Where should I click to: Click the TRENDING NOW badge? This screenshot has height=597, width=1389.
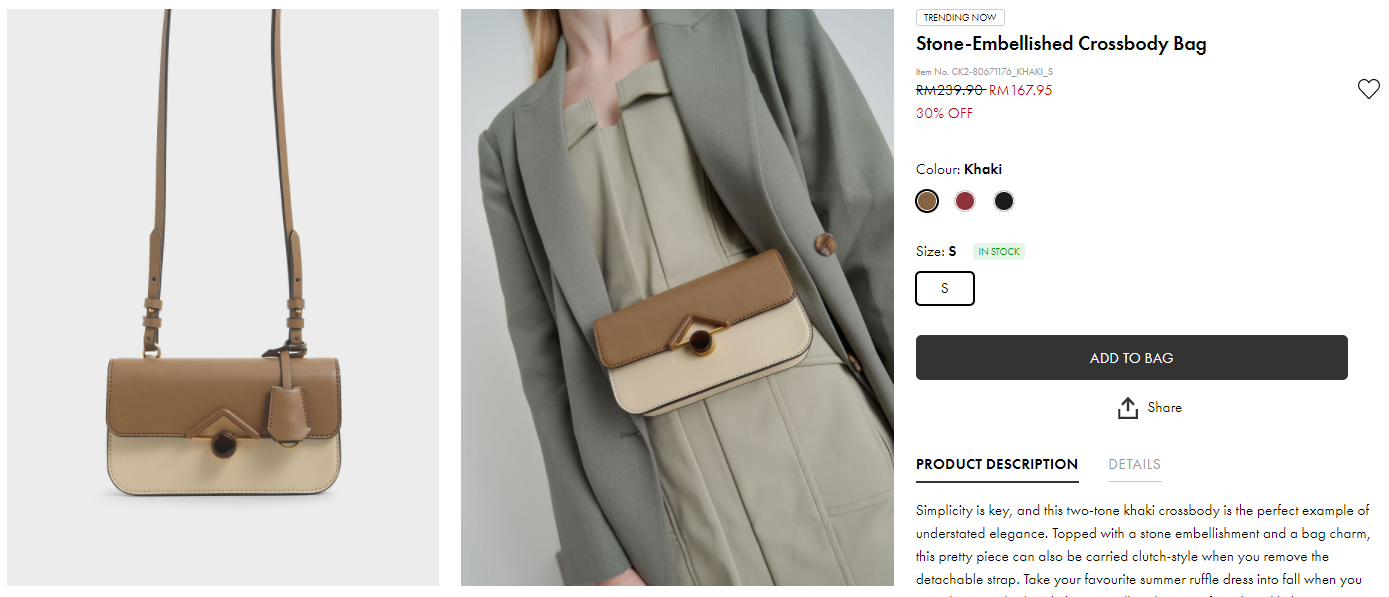coord(960,17)
